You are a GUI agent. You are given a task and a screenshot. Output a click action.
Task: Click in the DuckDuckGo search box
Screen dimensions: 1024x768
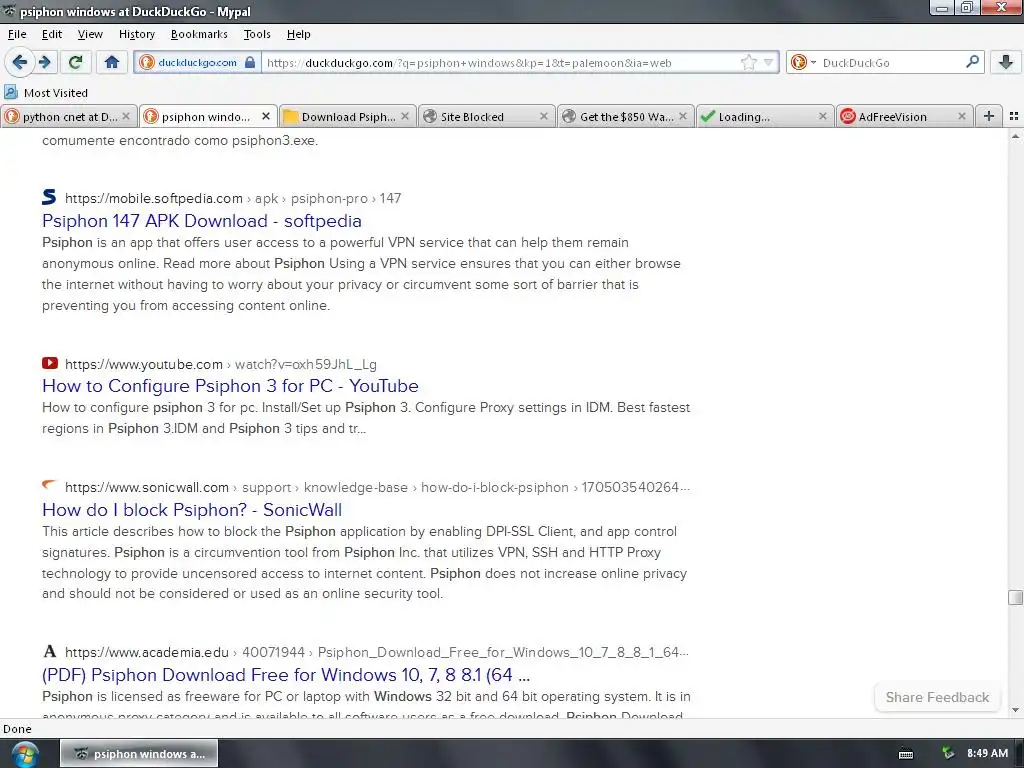(x=890, y=63)
